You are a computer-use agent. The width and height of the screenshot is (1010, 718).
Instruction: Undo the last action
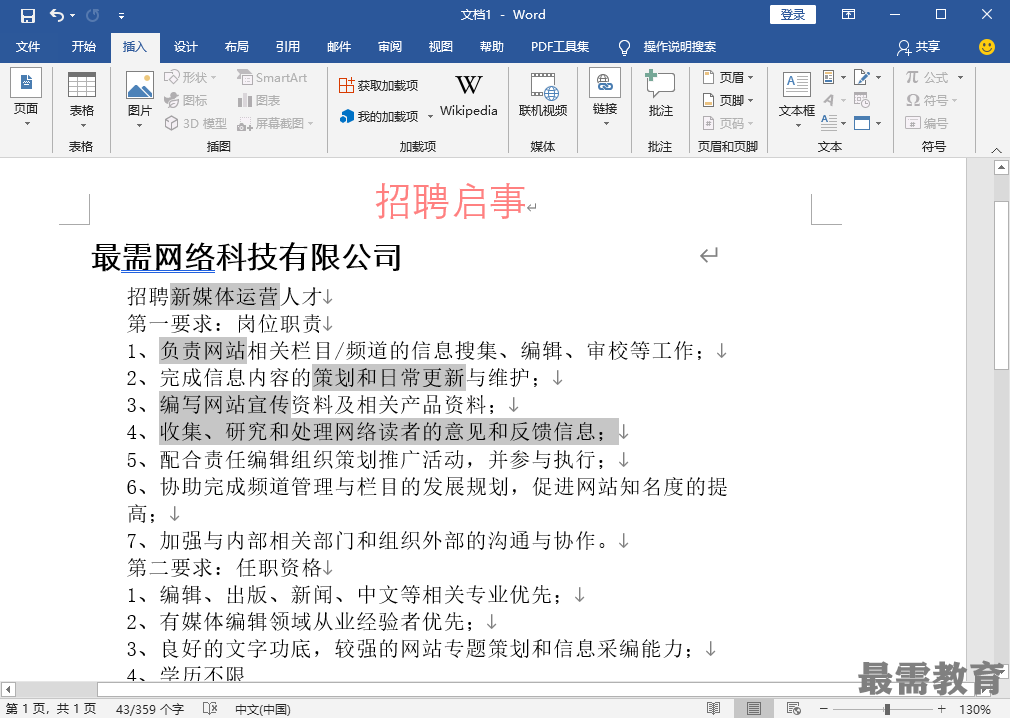pos(57,15)
